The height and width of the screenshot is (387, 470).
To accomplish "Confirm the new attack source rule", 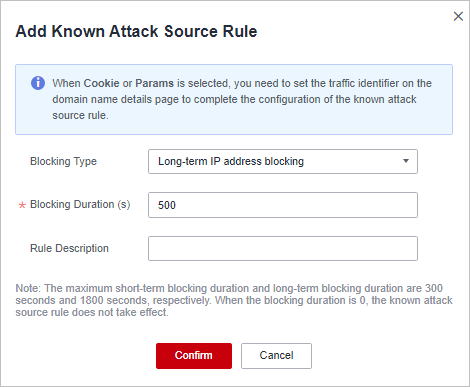I will pyautogui.click(x=194, y=356).
